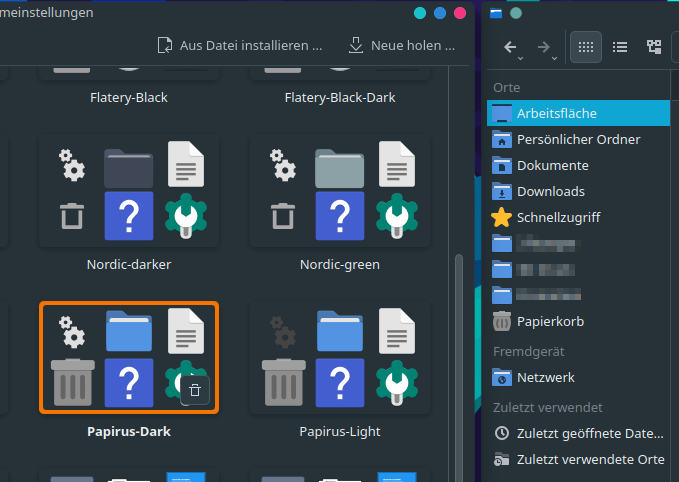The width and height of the screenshot is (679, 482).
Task: Switch file manager to icons view
Action: (586, 47)
